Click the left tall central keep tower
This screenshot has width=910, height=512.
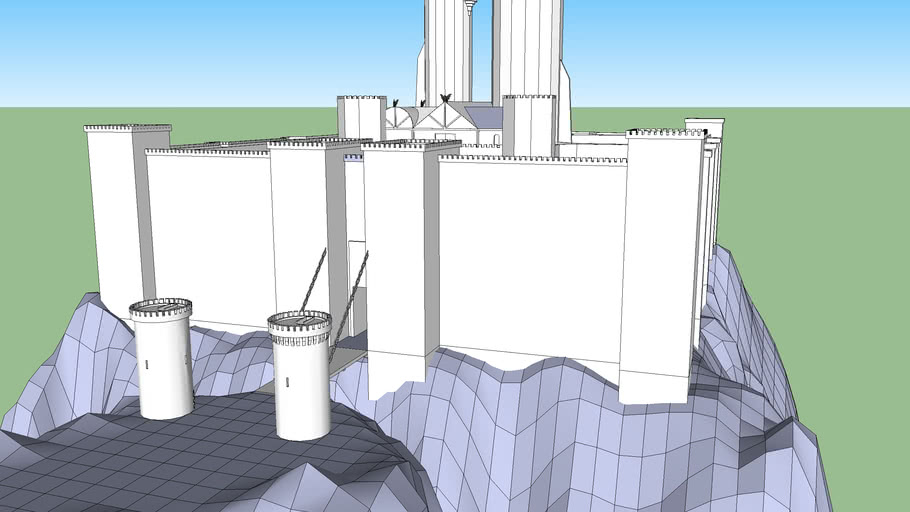(447, 50)
